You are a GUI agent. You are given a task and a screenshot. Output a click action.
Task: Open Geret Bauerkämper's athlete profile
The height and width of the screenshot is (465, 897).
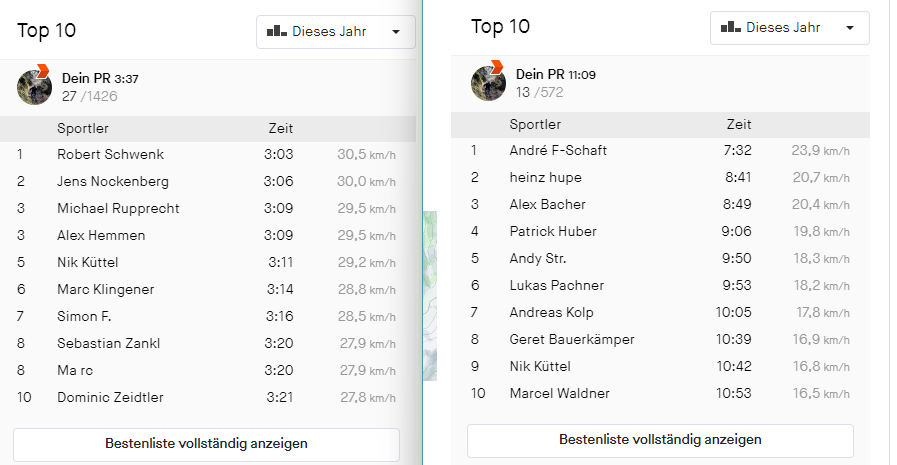click(572, 340)
